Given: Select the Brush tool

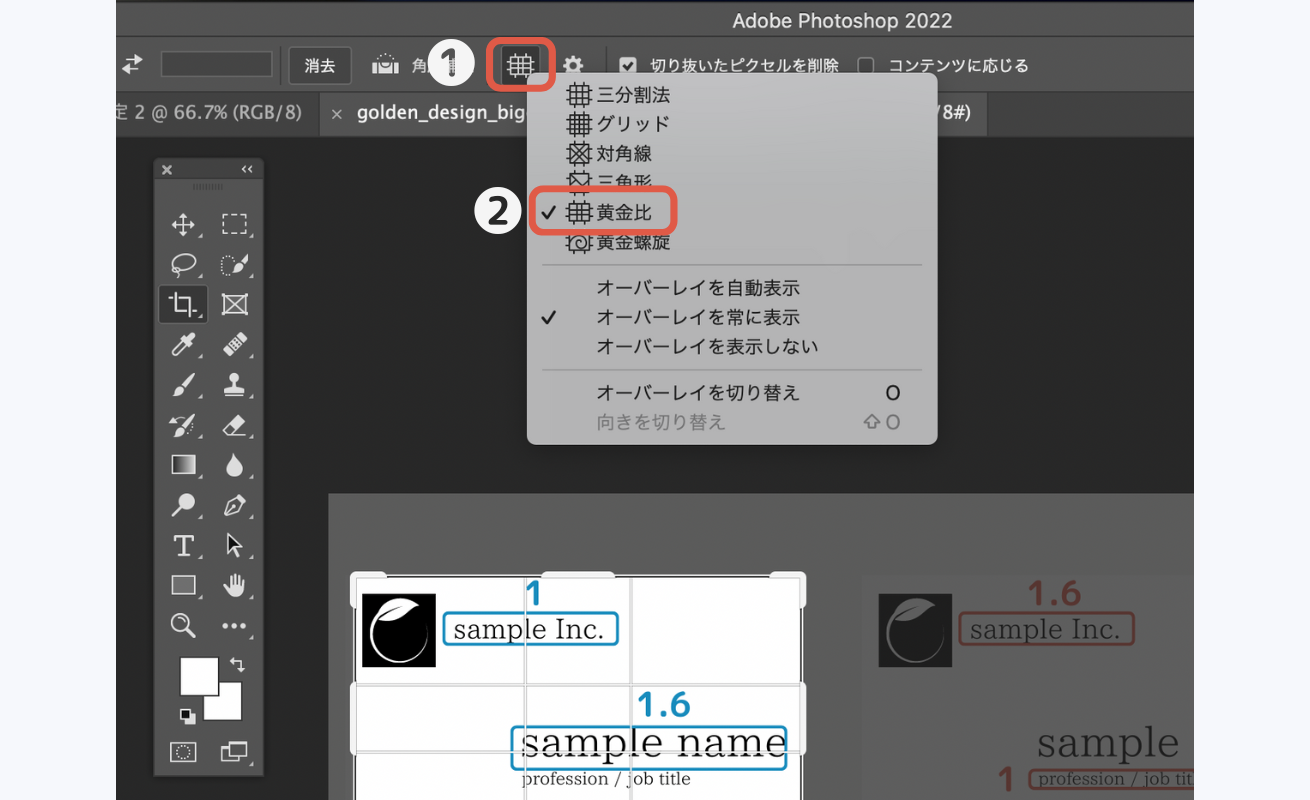Looking at the screenshot, I should pyautogui.click(x=183, y=385).
